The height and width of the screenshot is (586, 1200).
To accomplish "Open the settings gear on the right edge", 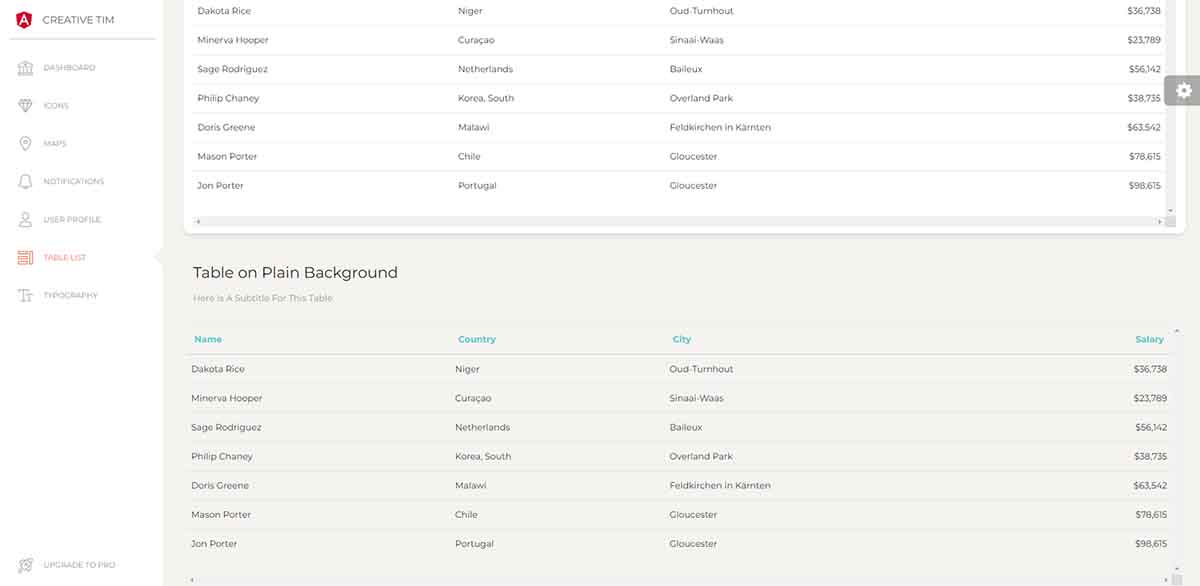I will coord(1184,90).
